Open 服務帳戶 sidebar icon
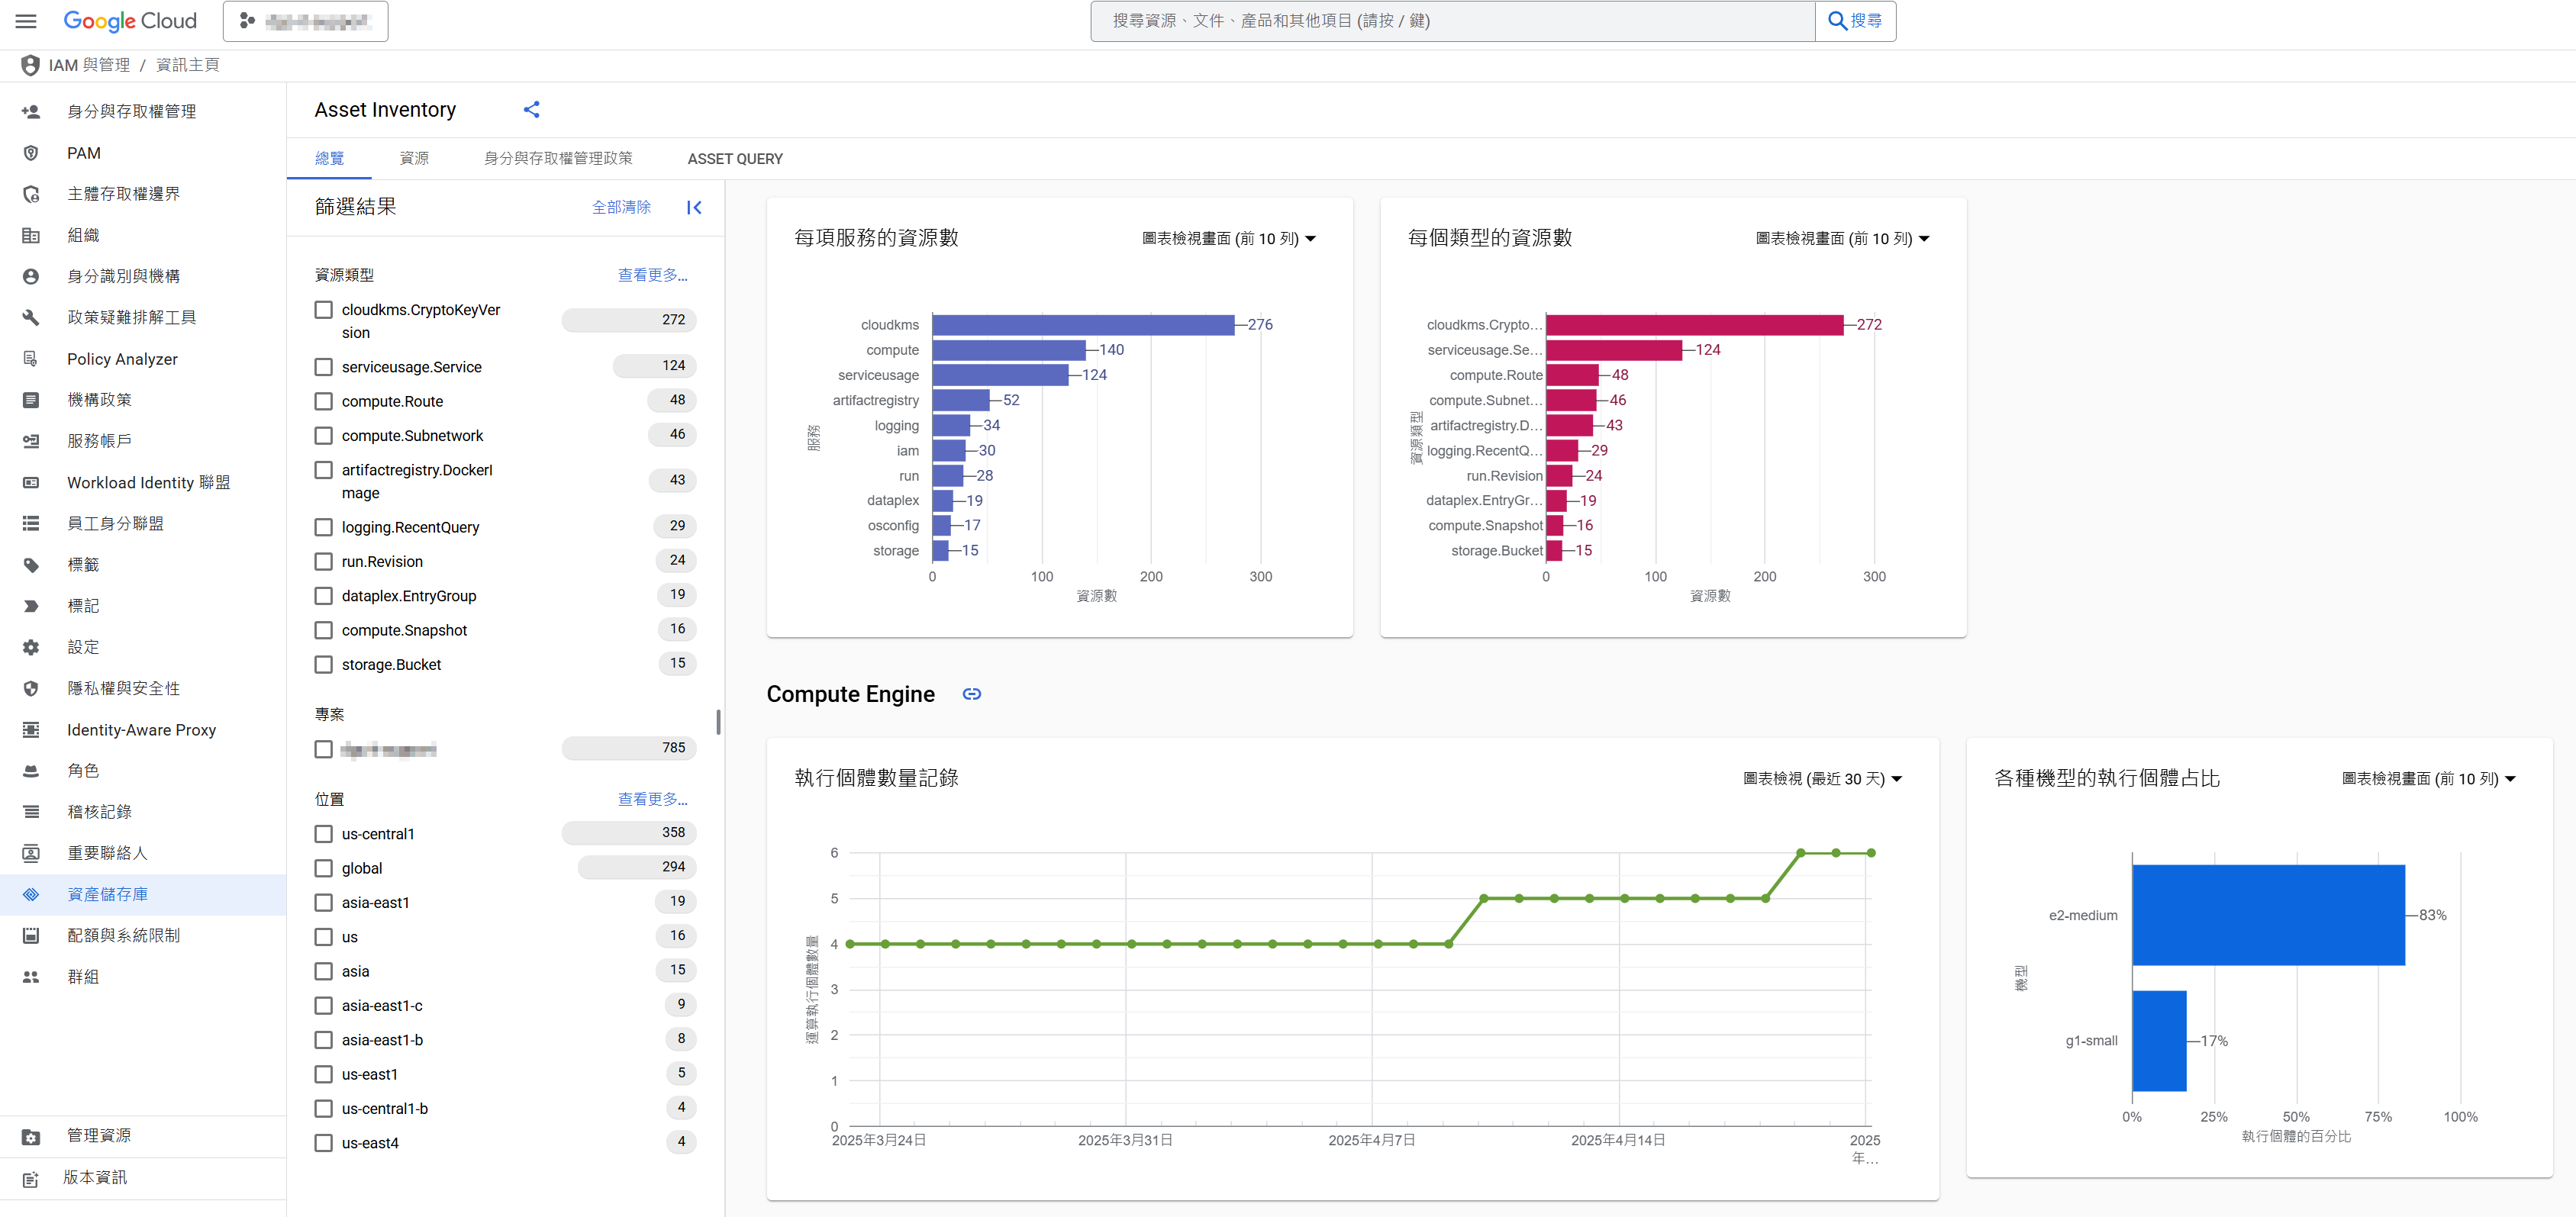The height and width of the screenshot is (1217, 2576). (x=31, y=441)
